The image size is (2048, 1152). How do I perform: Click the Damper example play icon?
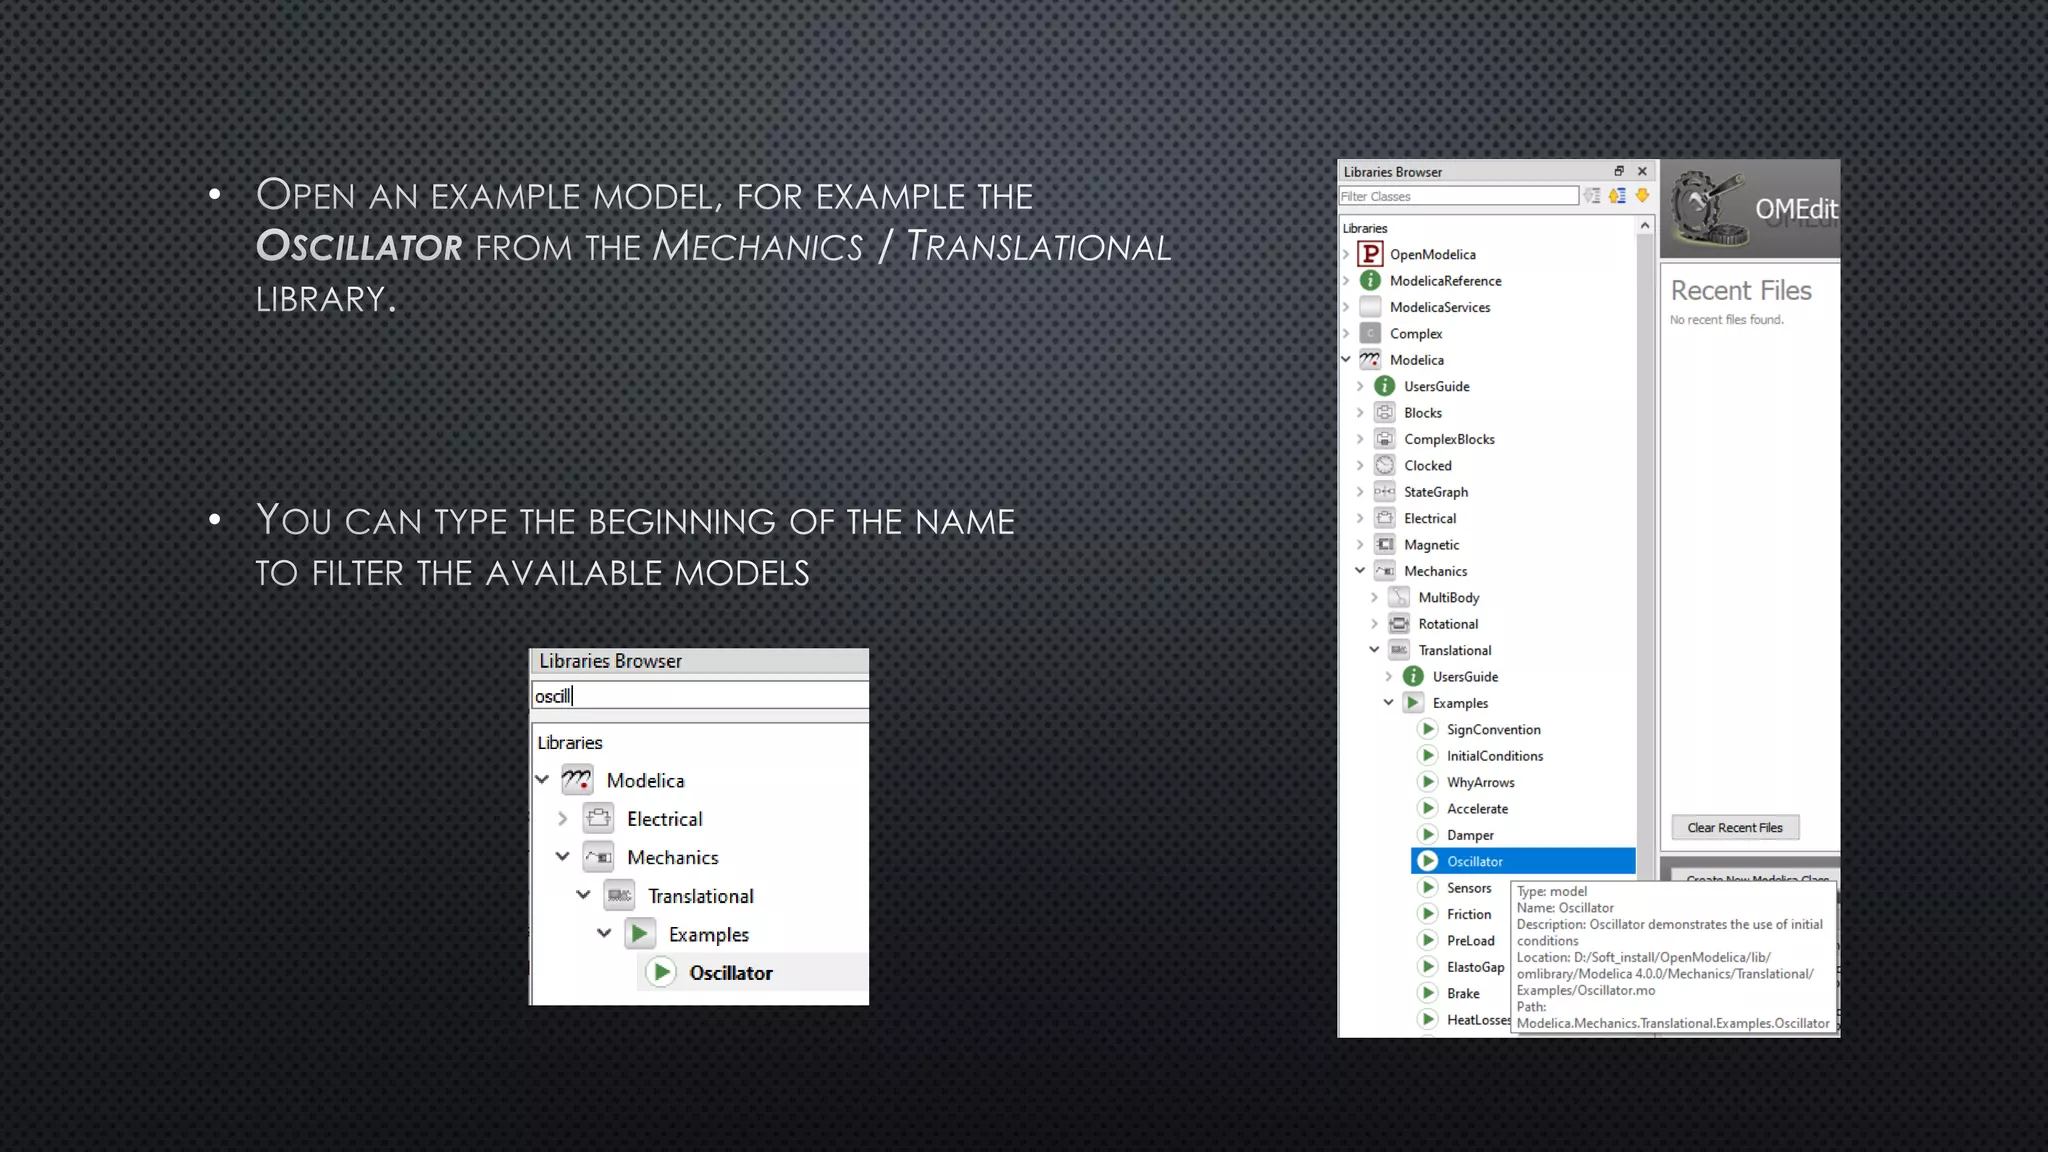pos(1428,835)
